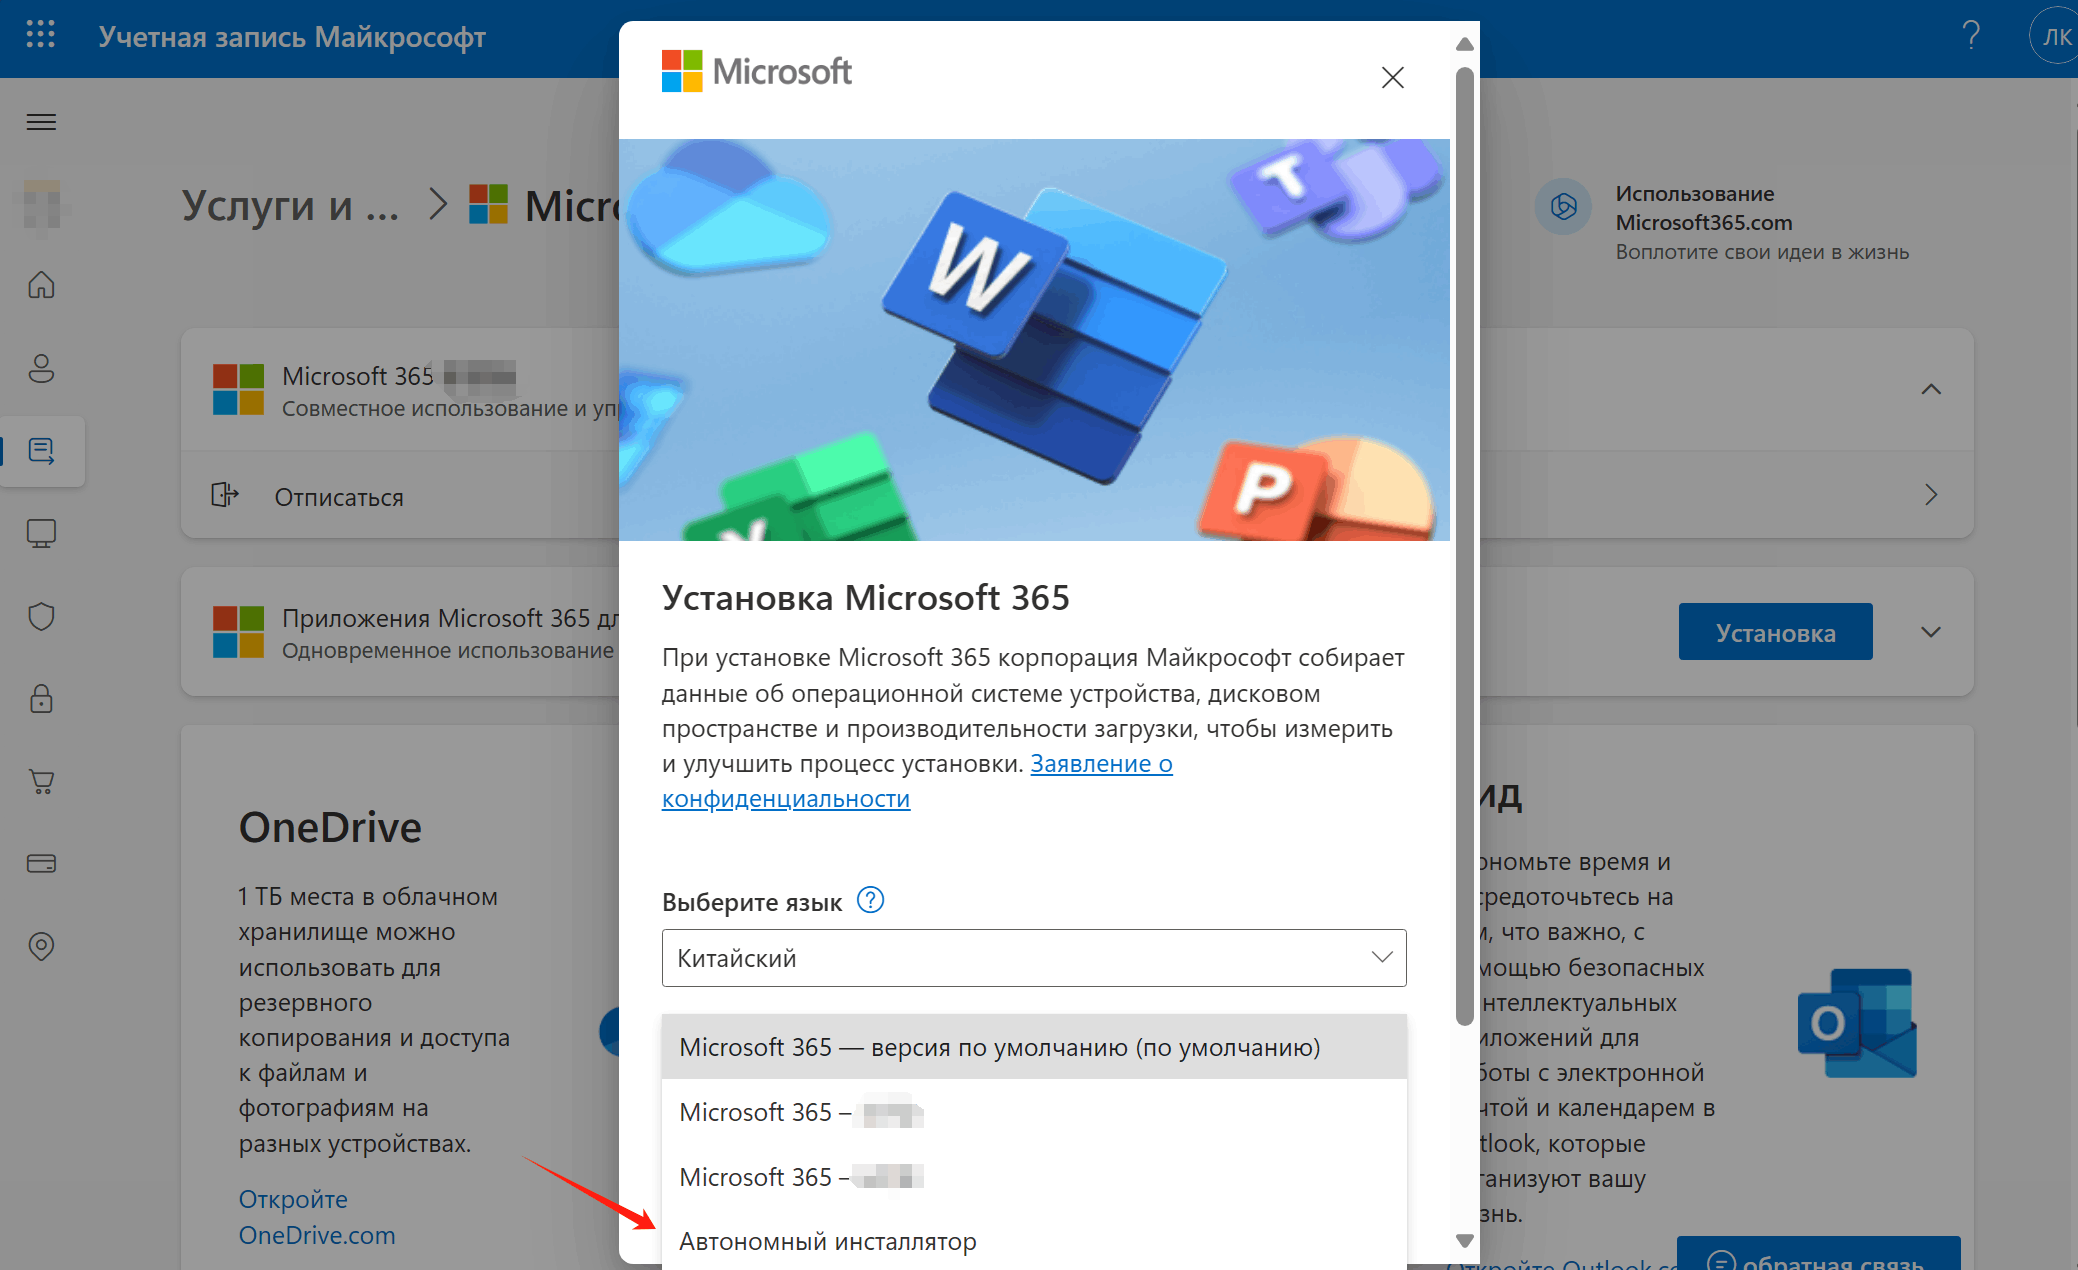Choose the third Microsoft 365 version option

click(x=1034, y=1177)
